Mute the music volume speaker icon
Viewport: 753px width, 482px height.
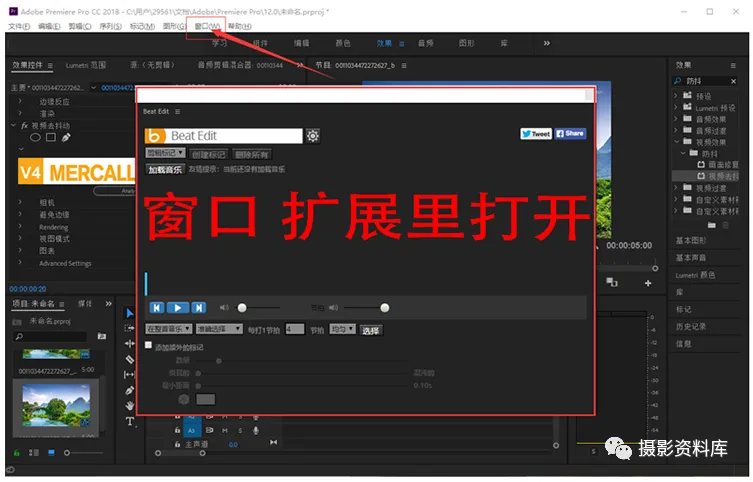point(224,308)
